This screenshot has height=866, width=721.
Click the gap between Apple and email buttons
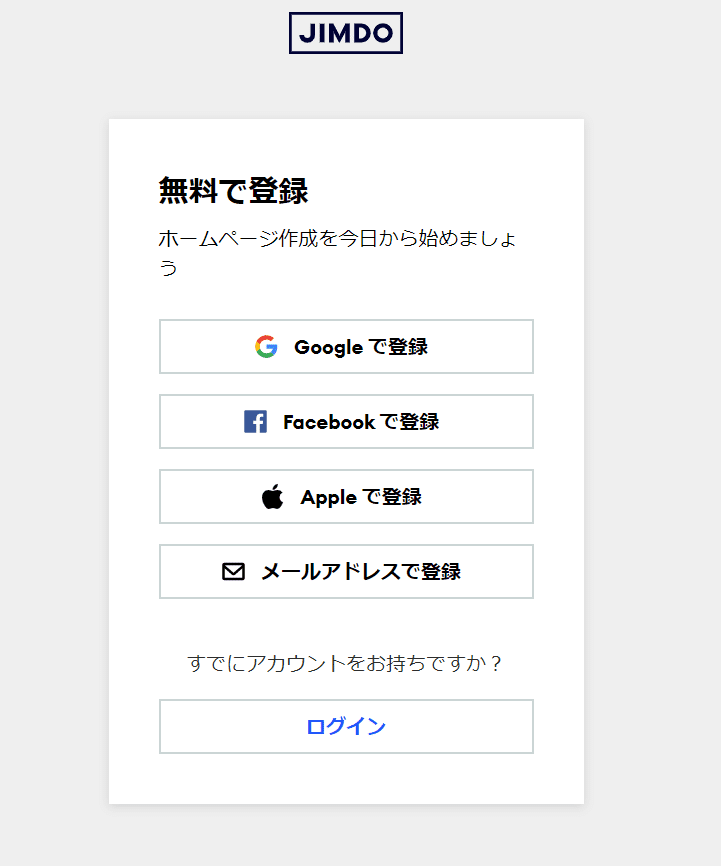coord(346,534)
